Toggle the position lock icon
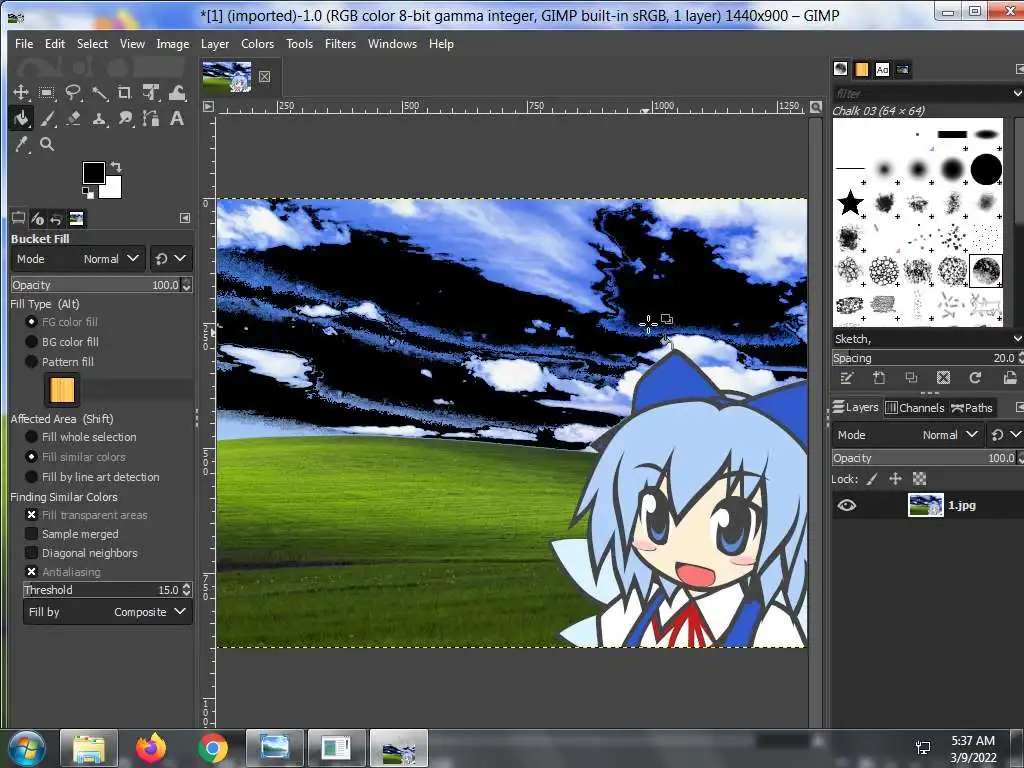Screen dimensions: 1024x768 tap(895, 479)
